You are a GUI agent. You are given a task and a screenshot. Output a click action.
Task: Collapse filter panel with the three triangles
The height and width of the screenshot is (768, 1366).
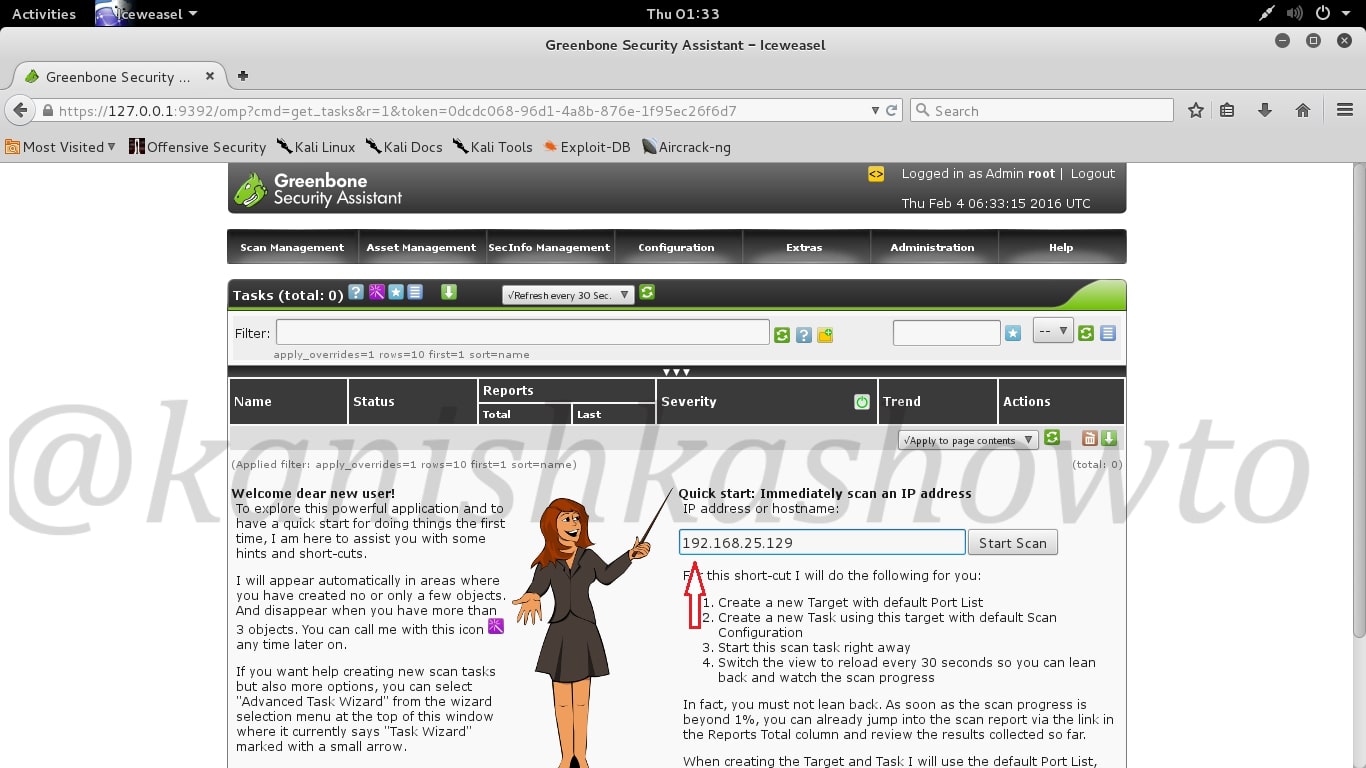click(677, 372)
